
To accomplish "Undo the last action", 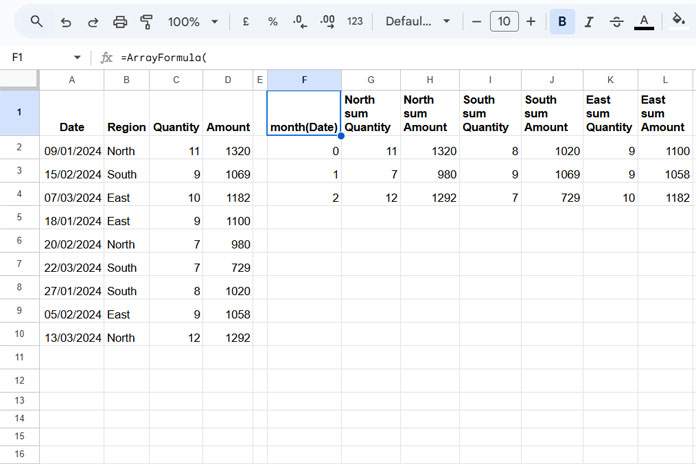I will coord(66,21).
